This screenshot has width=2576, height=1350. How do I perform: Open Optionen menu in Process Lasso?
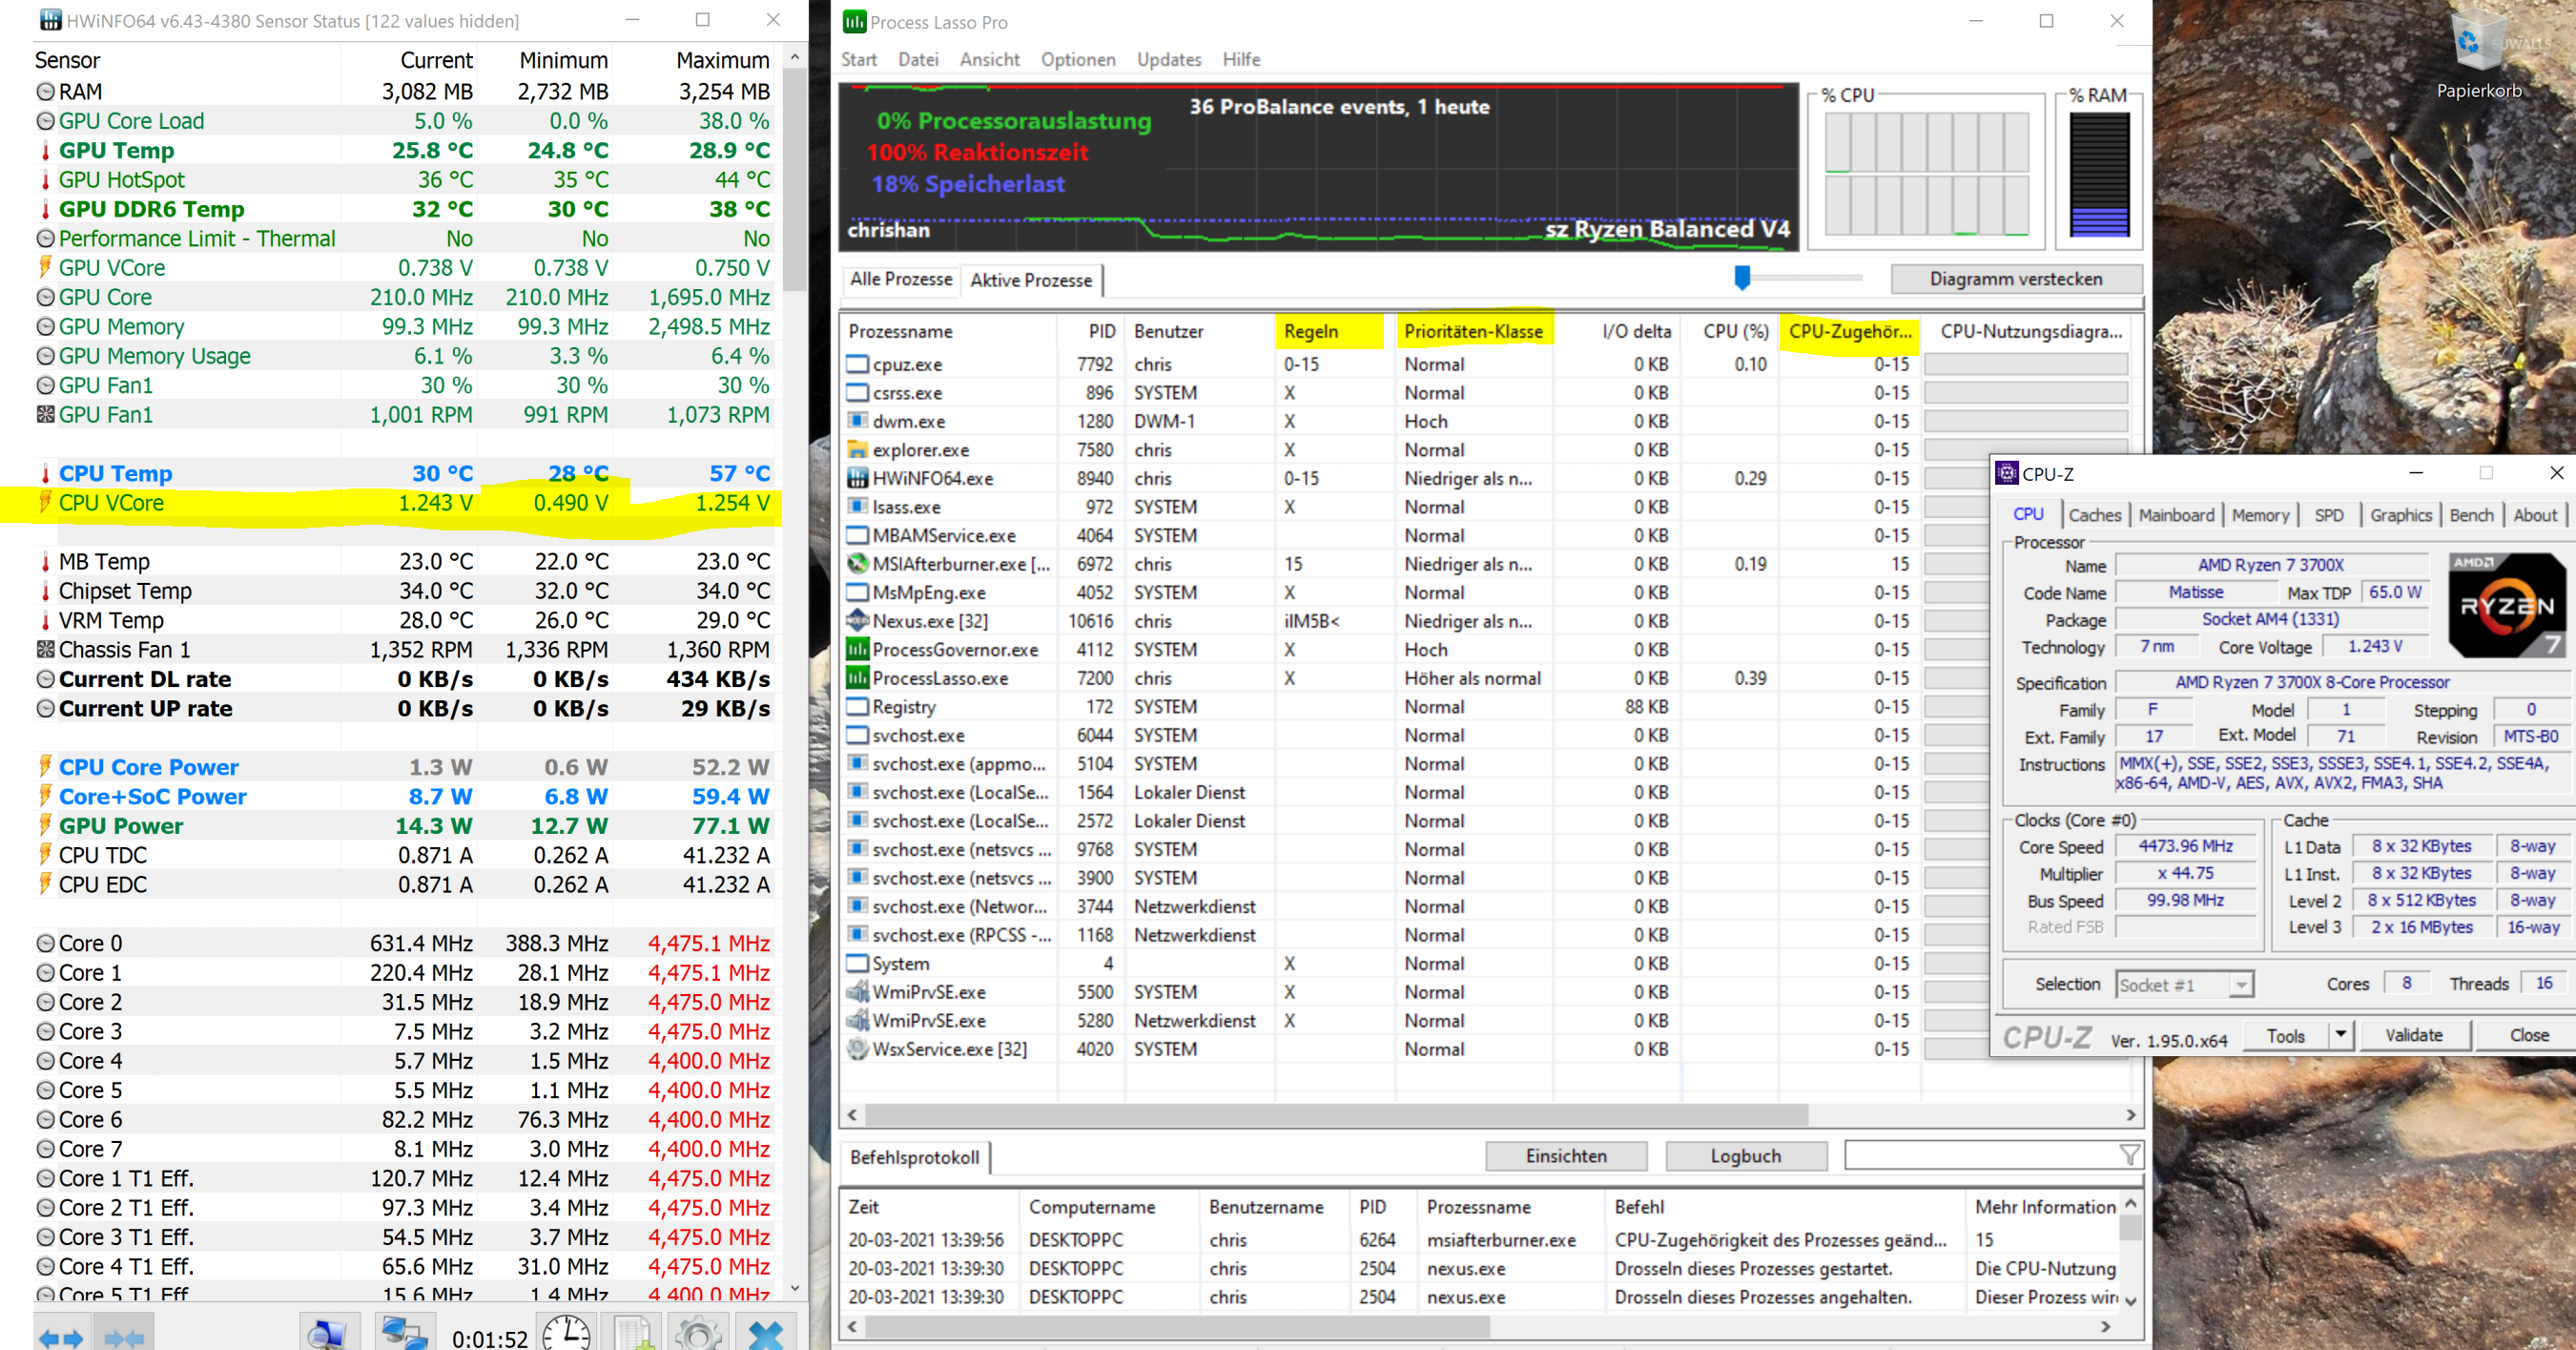click(x=1078, y=59)
